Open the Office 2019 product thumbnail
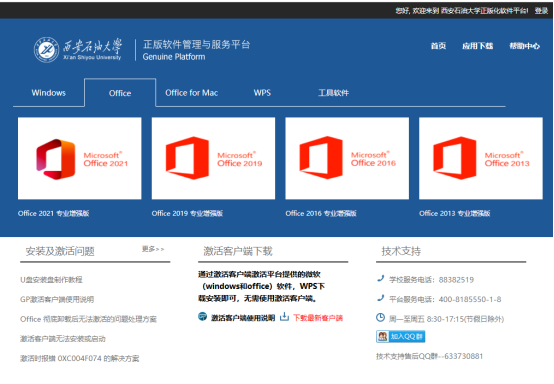The height and width of the screenshot is (384, 554). pyautogui.click(x=213, y=158)
